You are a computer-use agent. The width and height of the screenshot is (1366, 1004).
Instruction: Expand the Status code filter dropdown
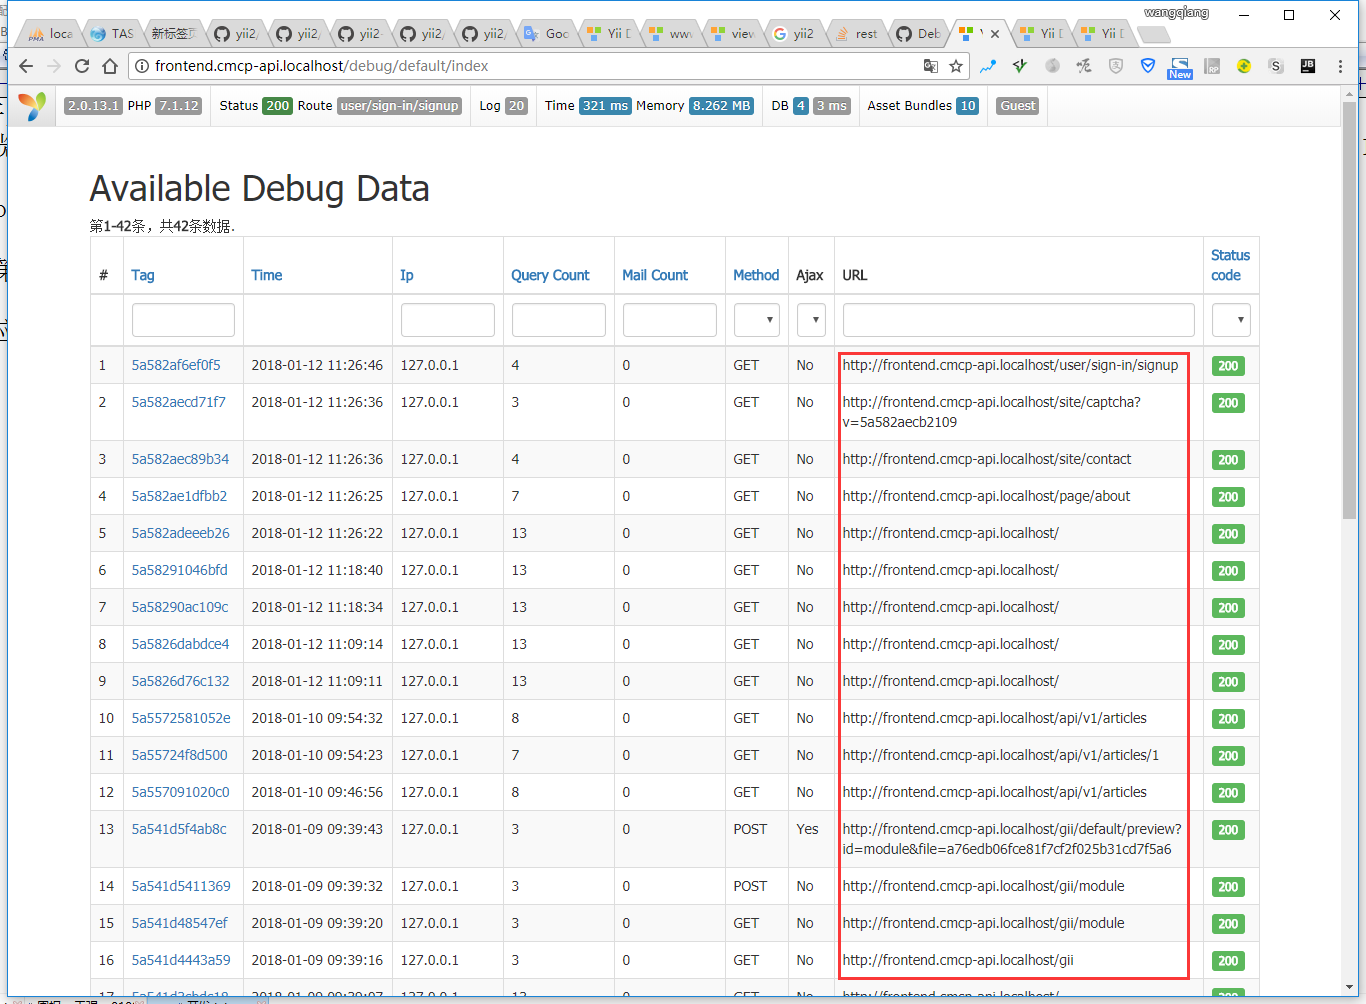point(1230,320)
